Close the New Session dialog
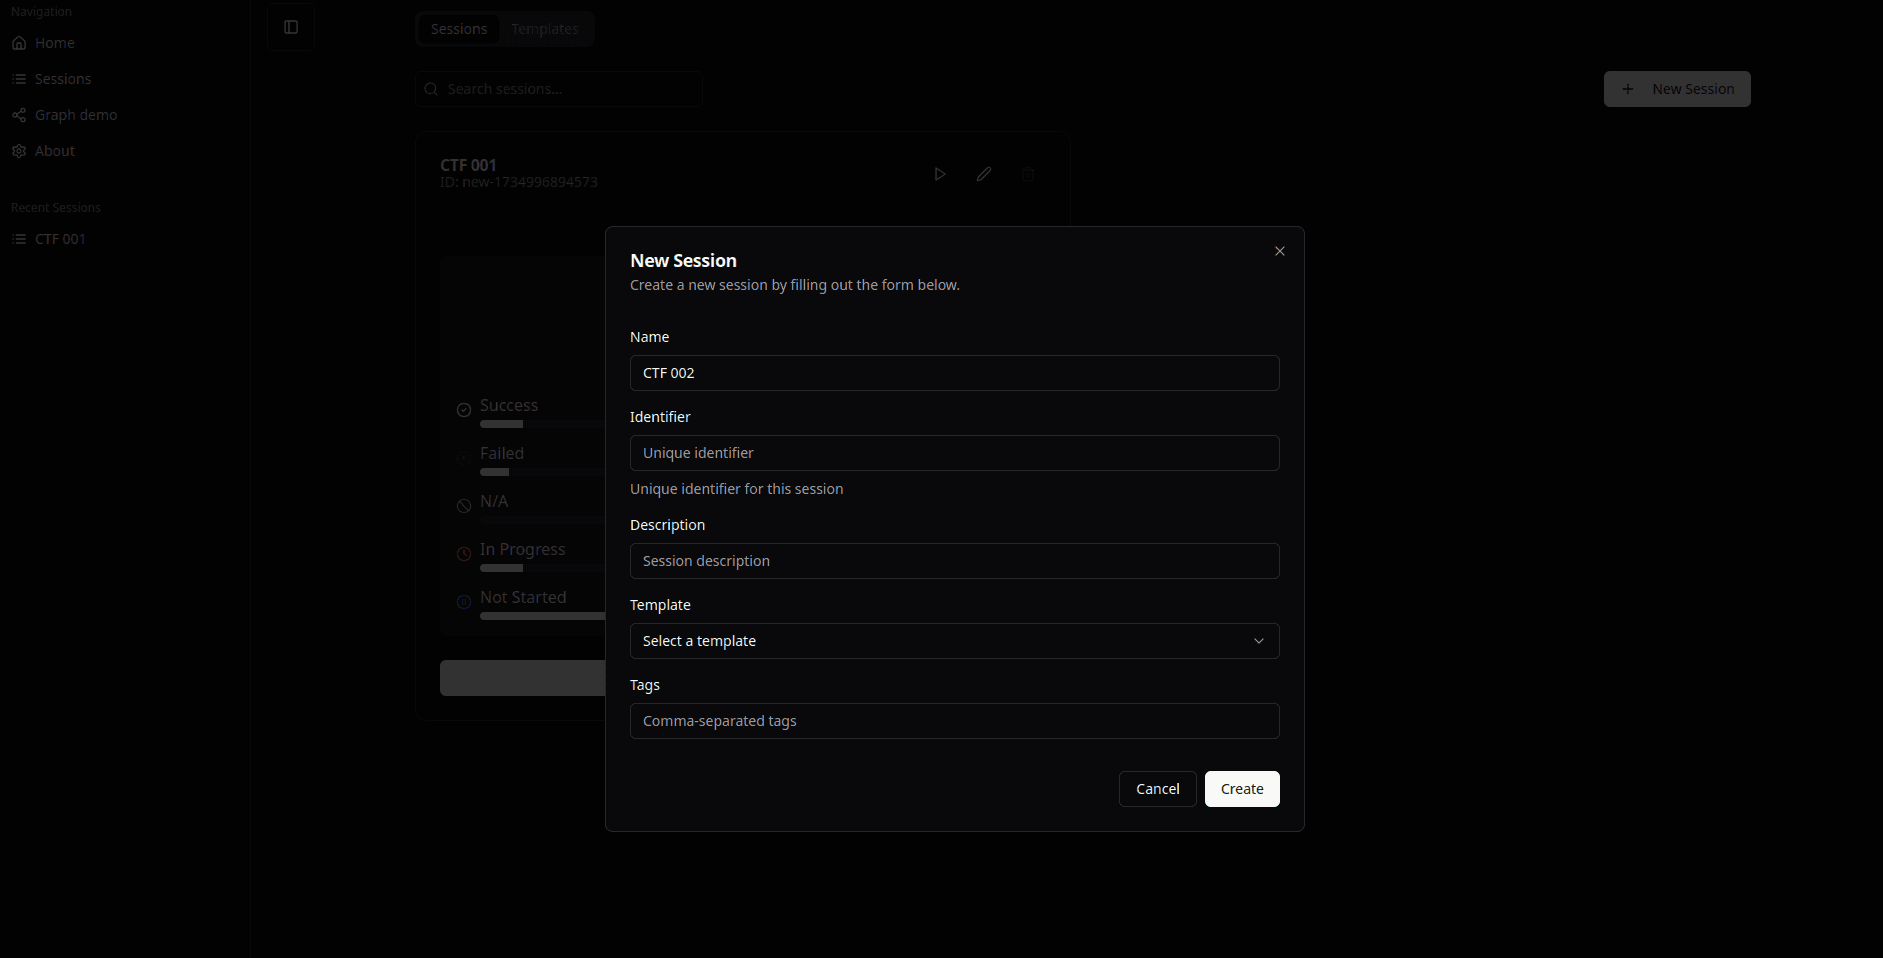1883x958 pixels. click(x=1279, y=251)
